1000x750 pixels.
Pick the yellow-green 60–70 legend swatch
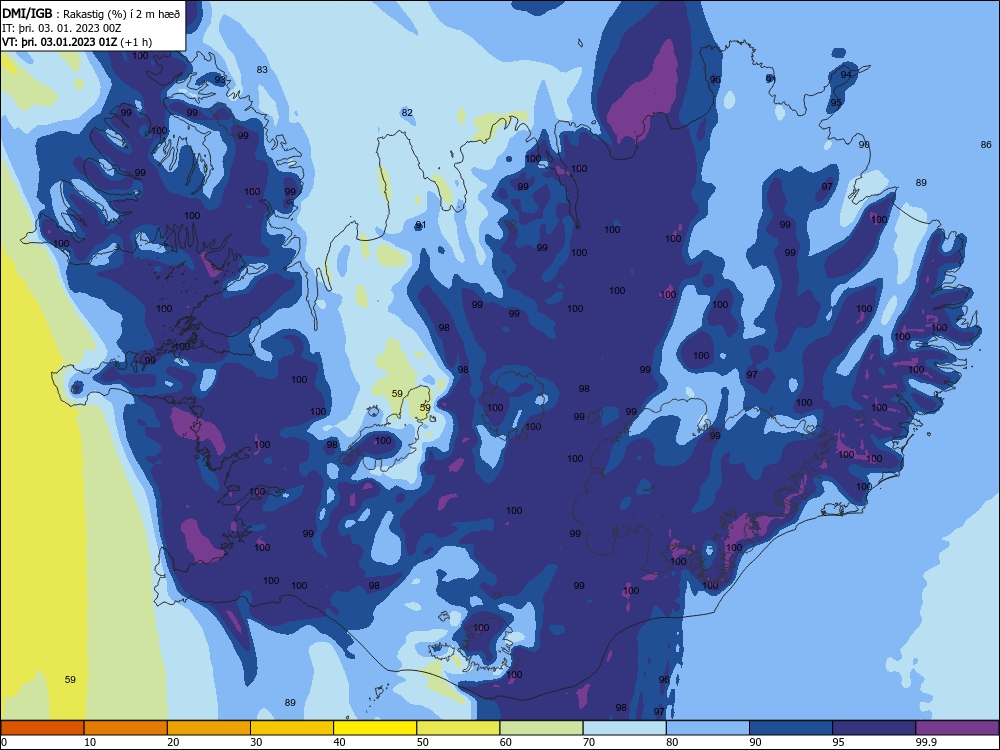[541, 728]
